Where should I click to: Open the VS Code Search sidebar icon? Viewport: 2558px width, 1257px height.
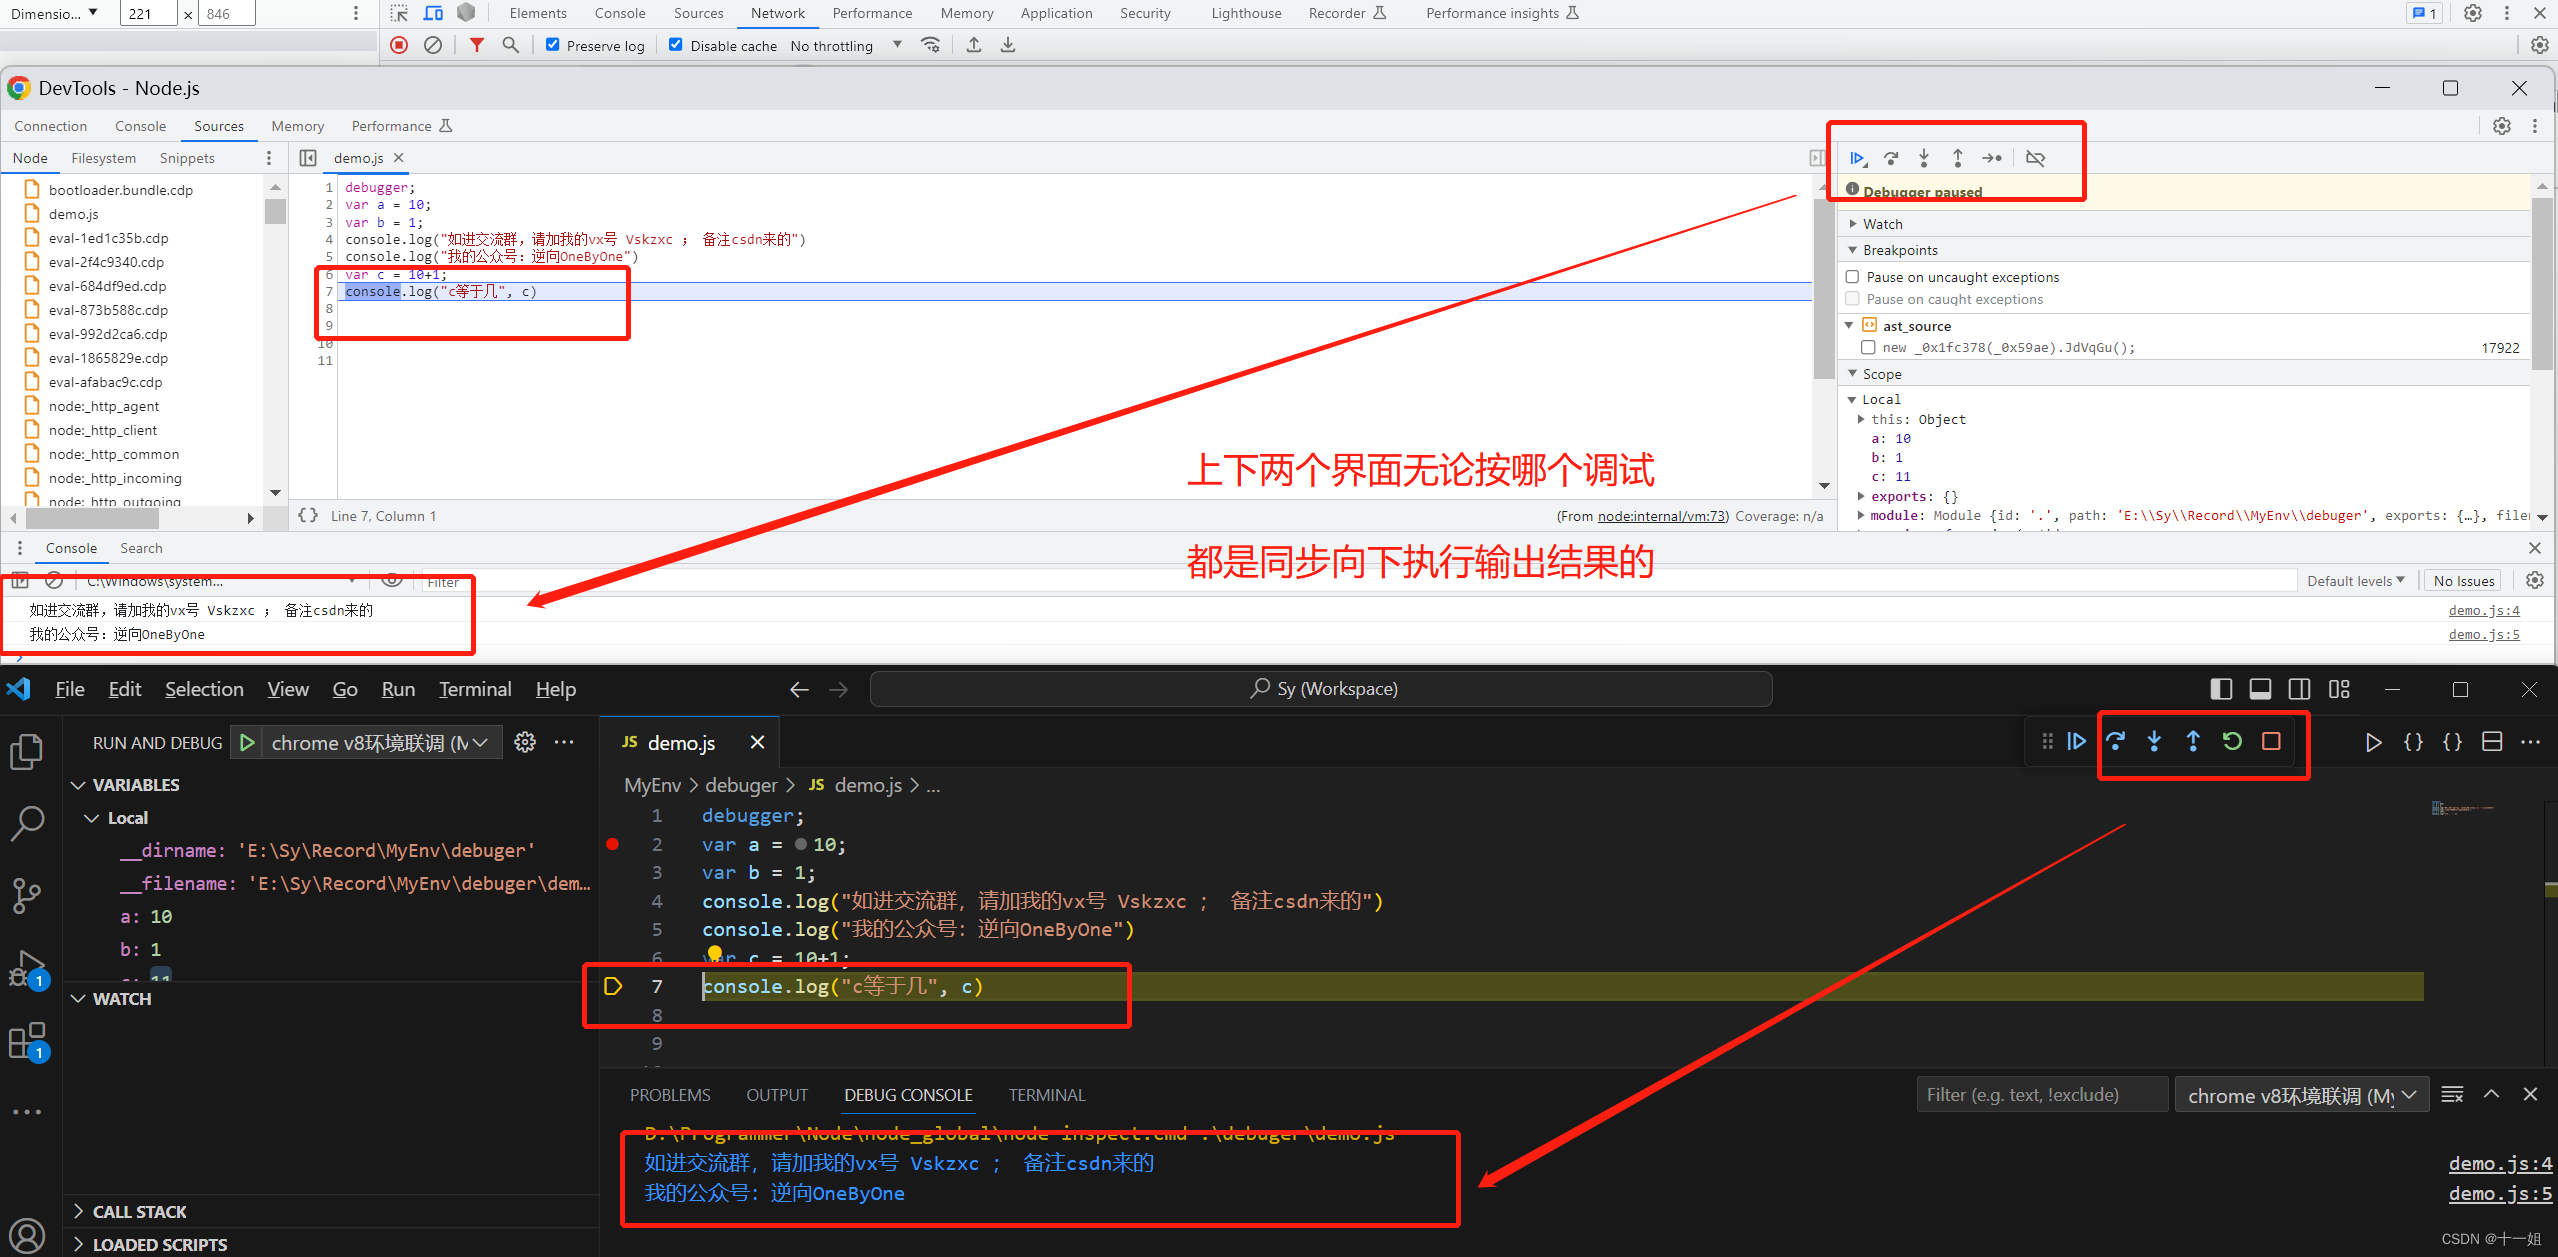pos(27,823)
